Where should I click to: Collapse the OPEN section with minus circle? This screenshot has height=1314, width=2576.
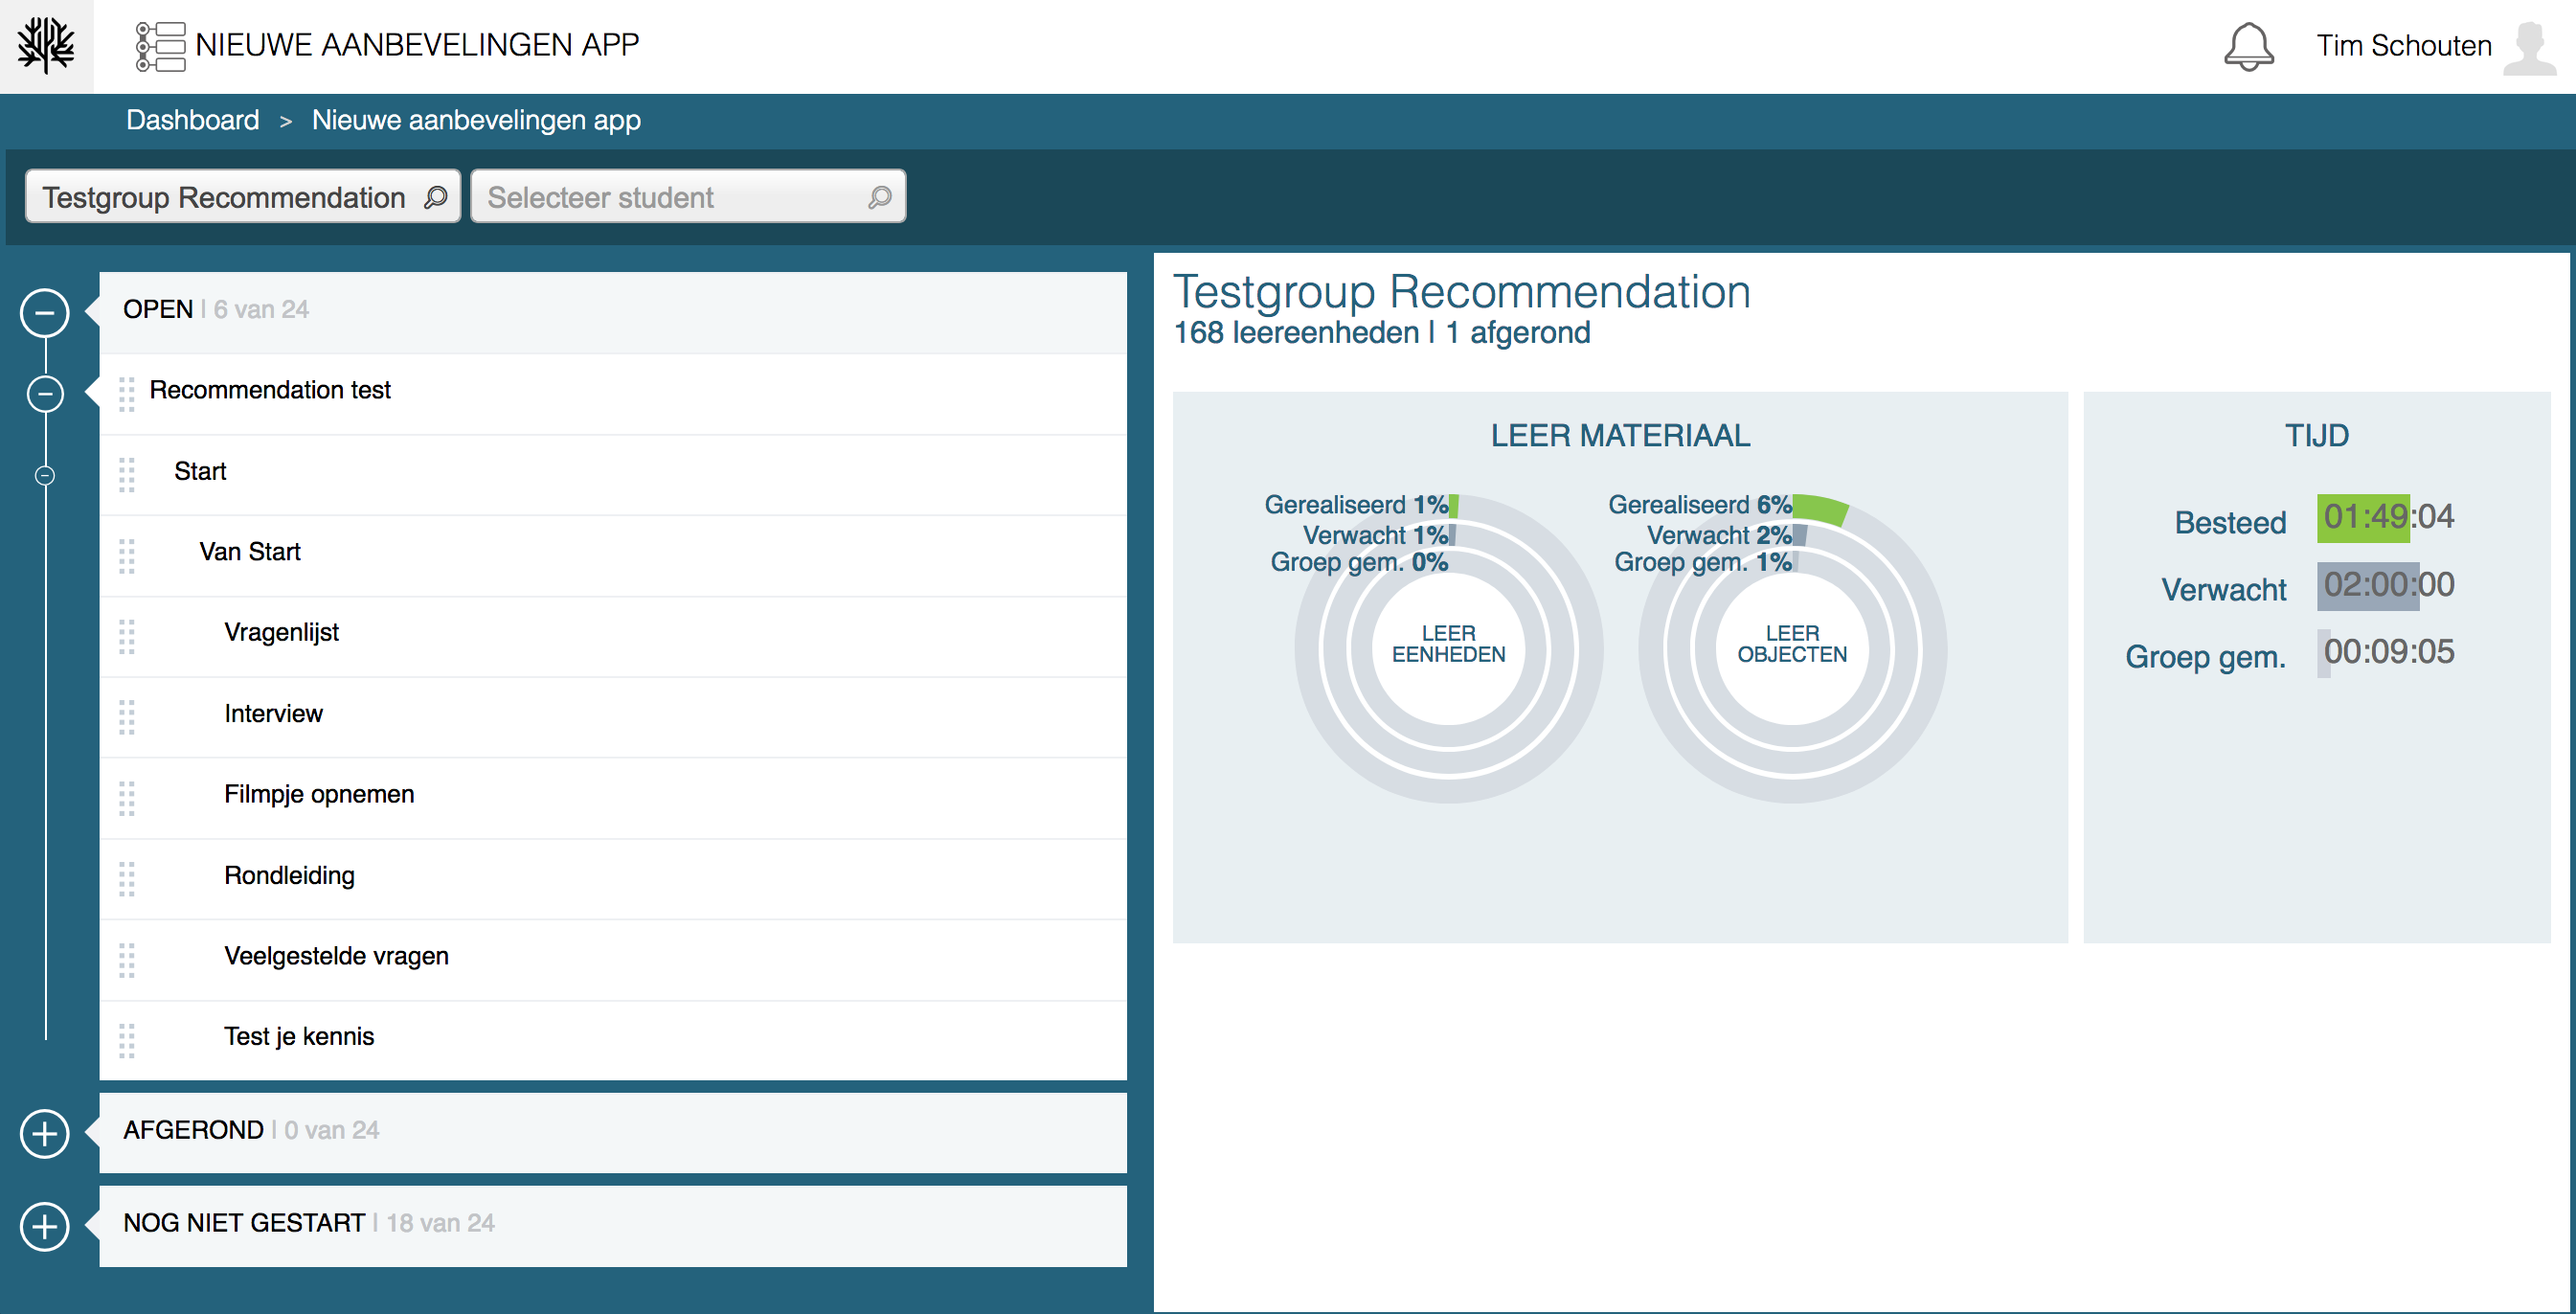tap(45, 313)
